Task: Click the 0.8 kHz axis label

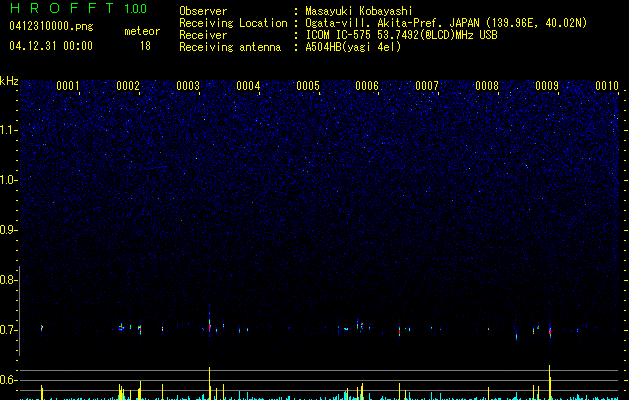Action: (x=8, y=280)
